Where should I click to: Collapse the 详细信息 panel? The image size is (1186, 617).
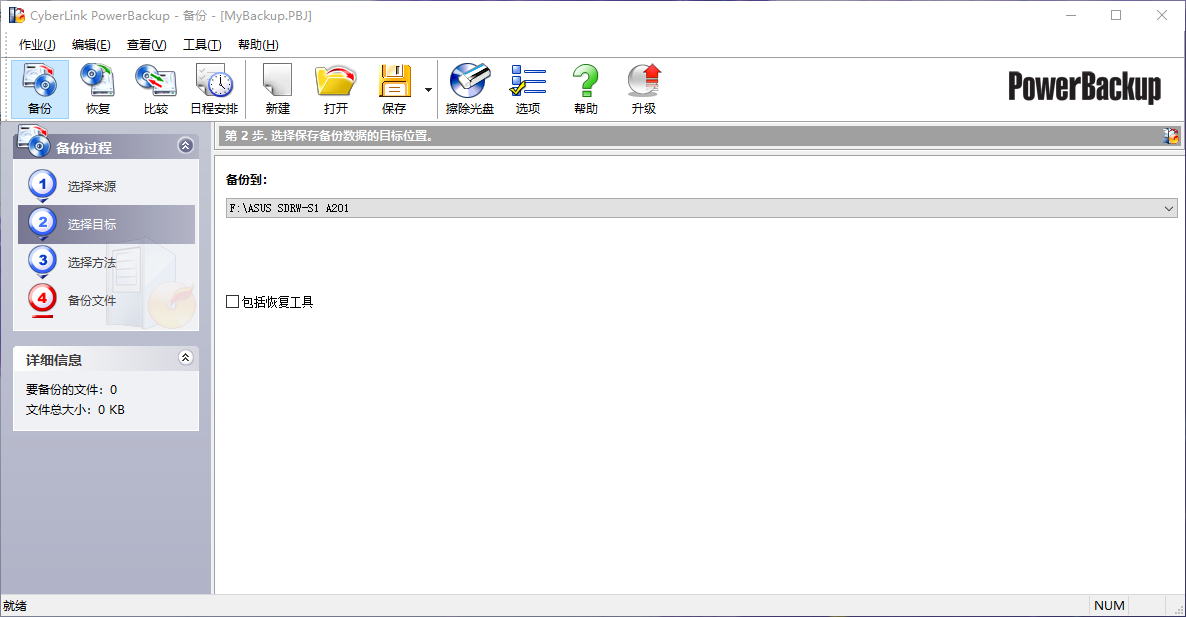coord(185,358)
